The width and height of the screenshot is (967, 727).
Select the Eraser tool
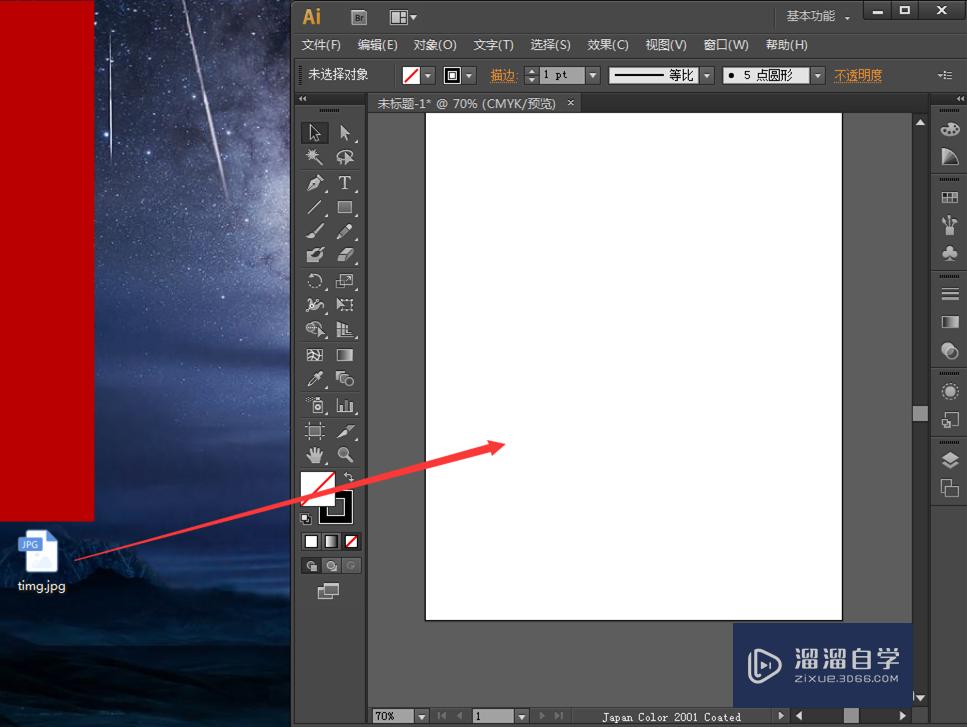tap(345, 255)
